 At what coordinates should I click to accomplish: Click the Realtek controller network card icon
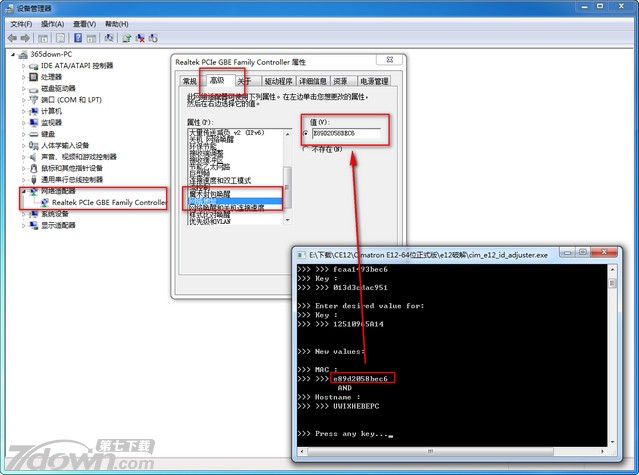tap(44, 202)
